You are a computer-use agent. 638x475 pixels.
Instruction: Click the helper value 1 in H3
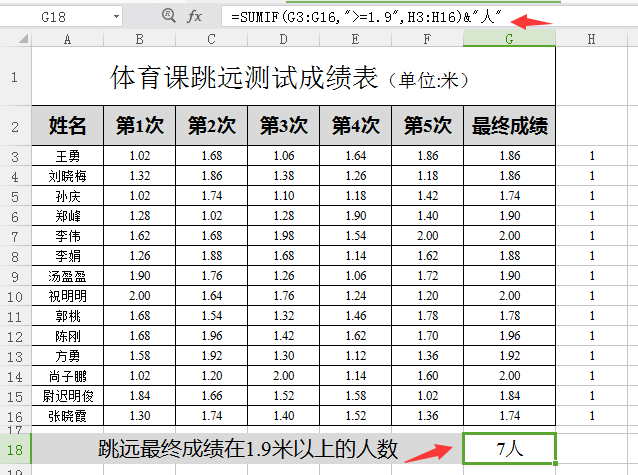(x=592, y=156)
